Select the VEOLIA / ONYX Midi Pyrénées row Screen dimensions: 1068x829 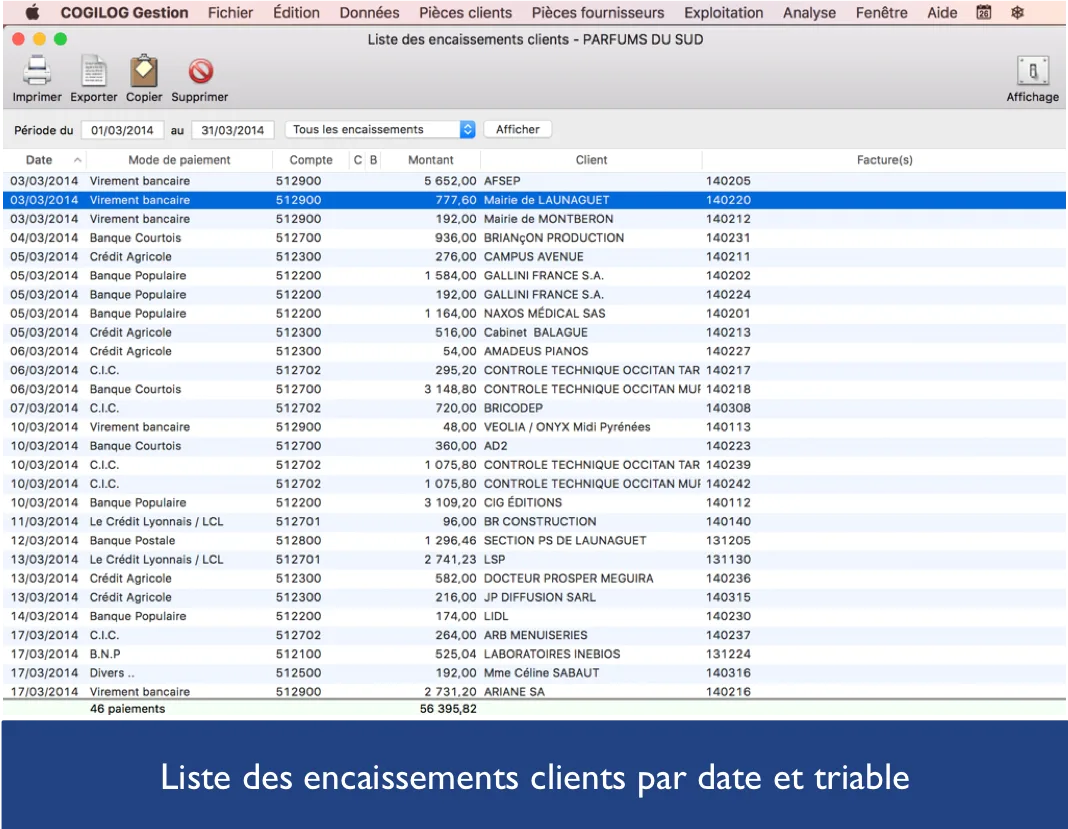click(534, 427)
